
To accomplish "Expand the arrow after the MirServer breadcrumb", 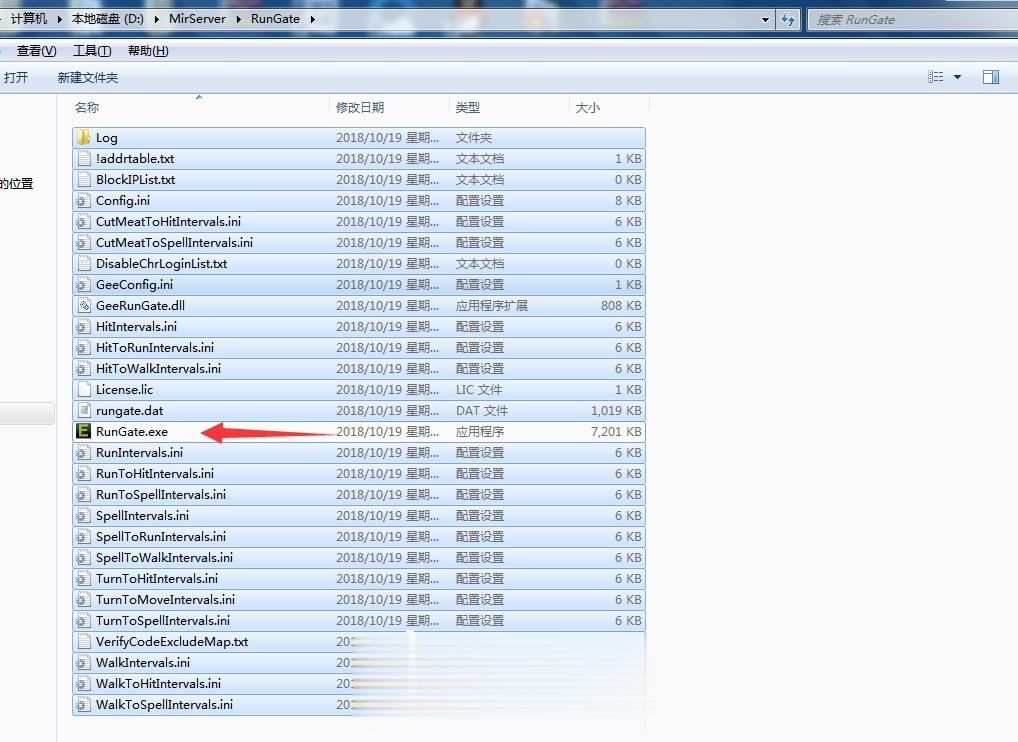I will [x=238, y=19].
